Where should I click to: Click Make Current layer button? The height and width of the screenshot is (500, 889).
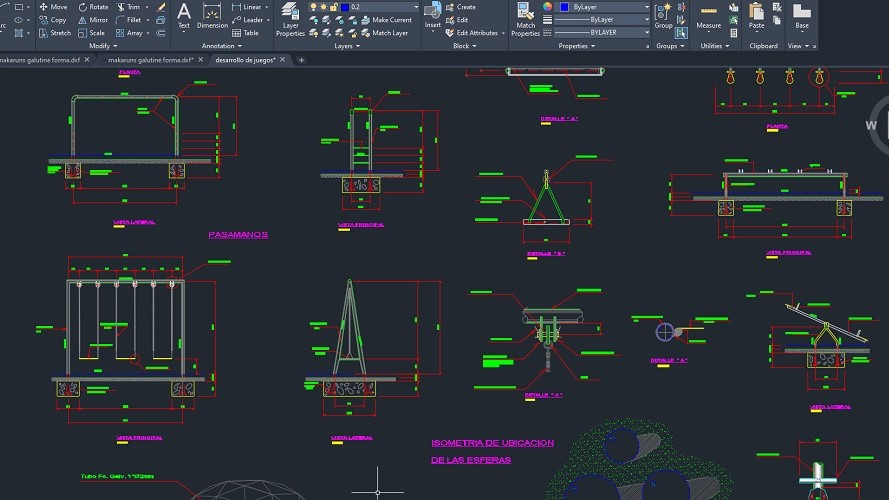[386, 20]
